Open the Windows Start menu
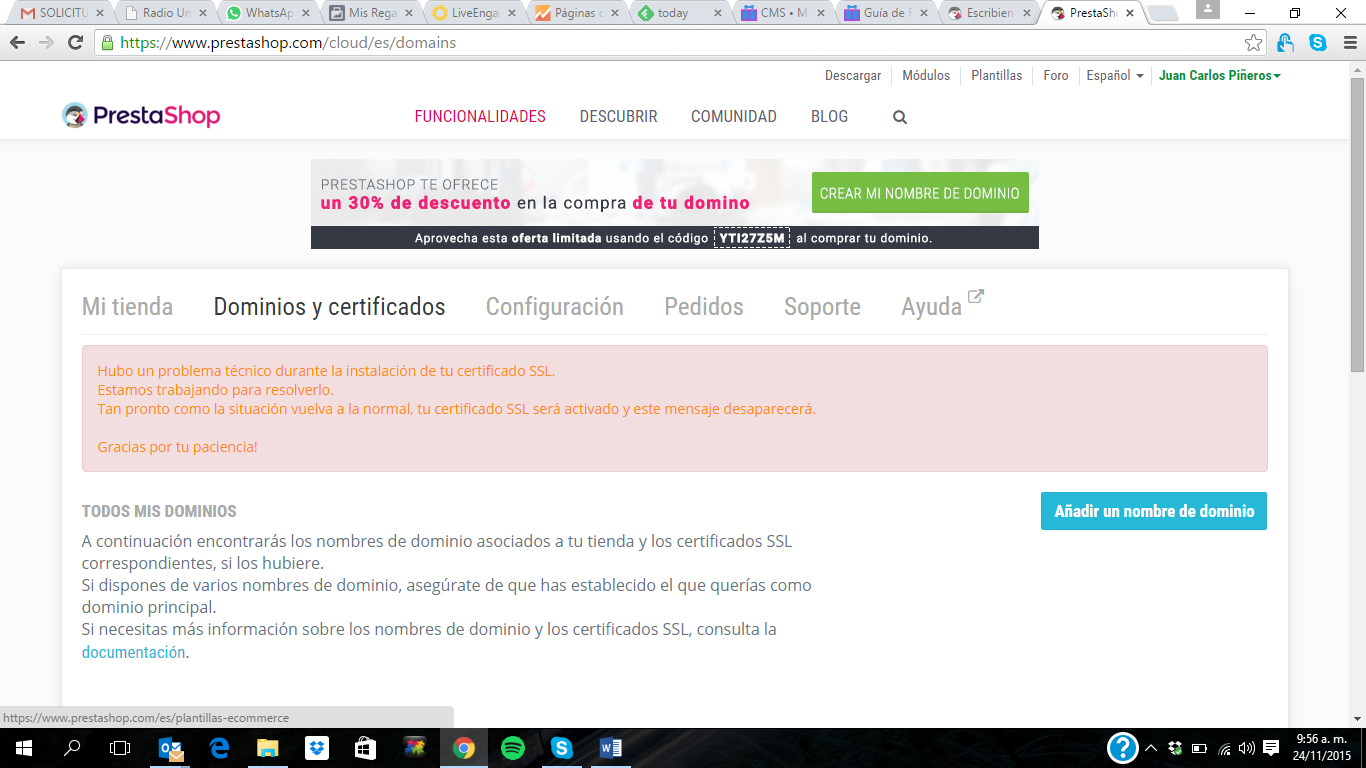 23,748
